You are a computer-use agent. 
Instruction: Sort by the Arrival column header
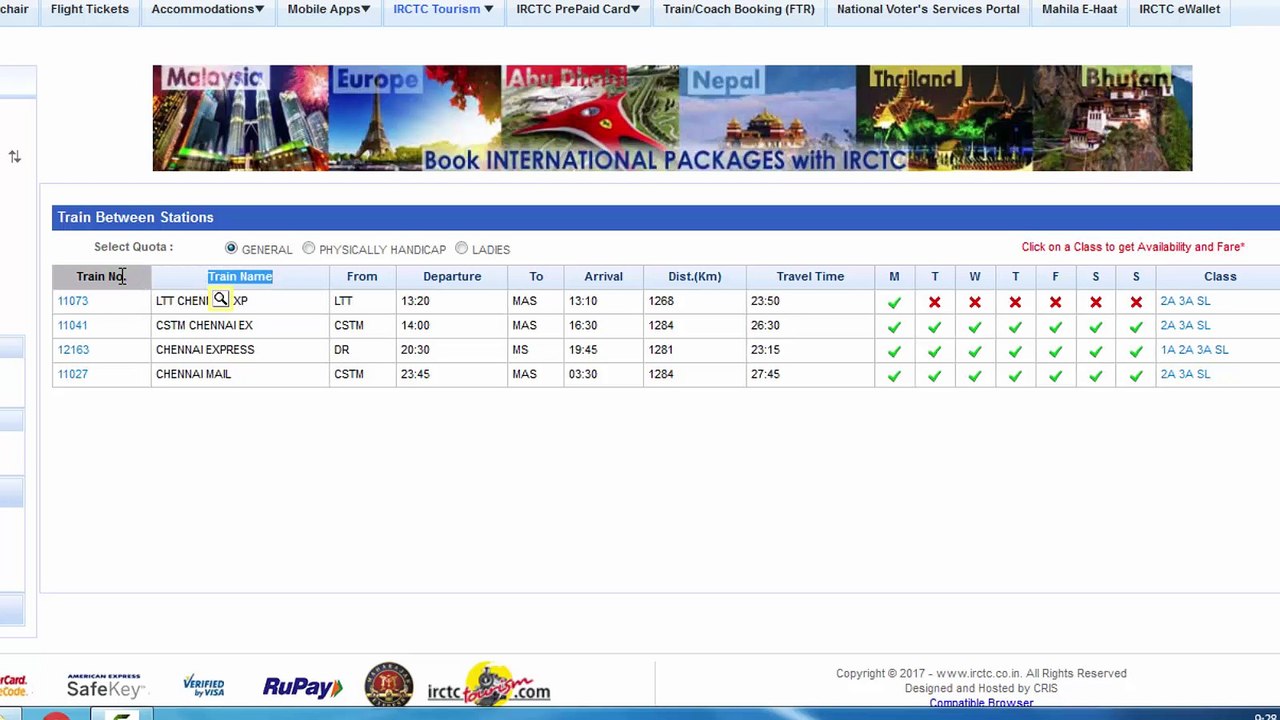coord(603,277)
